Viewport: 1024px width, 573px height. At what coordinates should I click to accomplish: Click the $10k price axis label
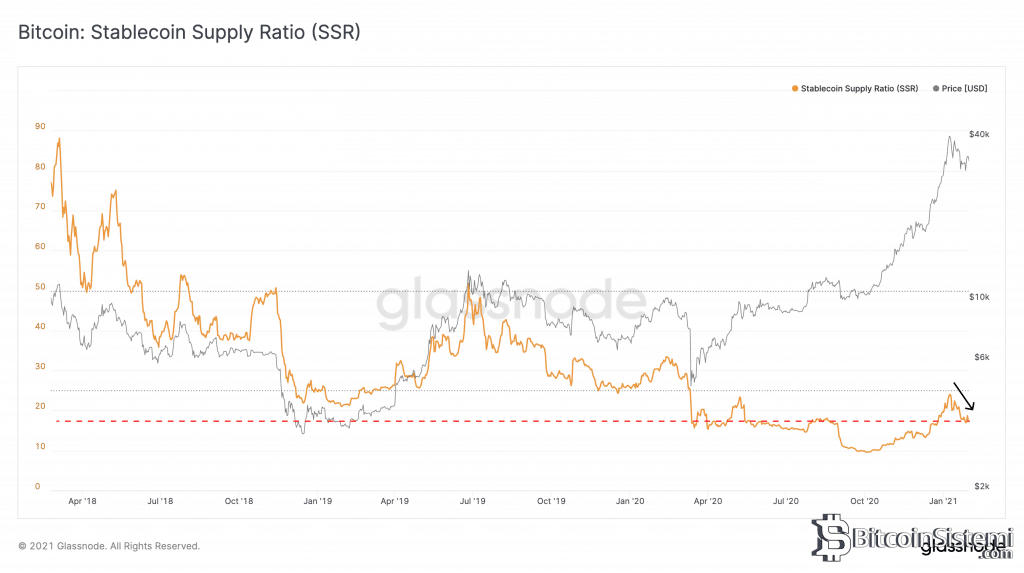[979, 298]
